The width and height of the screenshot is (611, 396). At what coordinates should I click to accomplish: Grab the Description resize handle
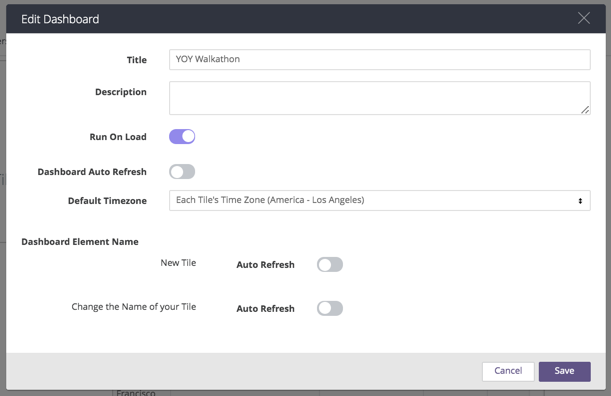coord(585,110)
